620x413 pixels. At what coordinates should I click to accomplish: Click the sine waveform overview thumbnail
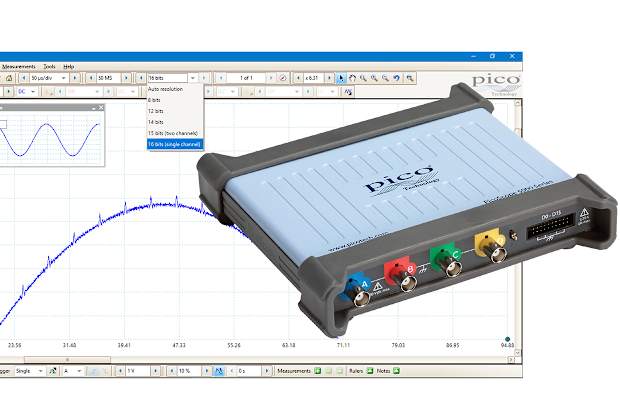[52, 139]
